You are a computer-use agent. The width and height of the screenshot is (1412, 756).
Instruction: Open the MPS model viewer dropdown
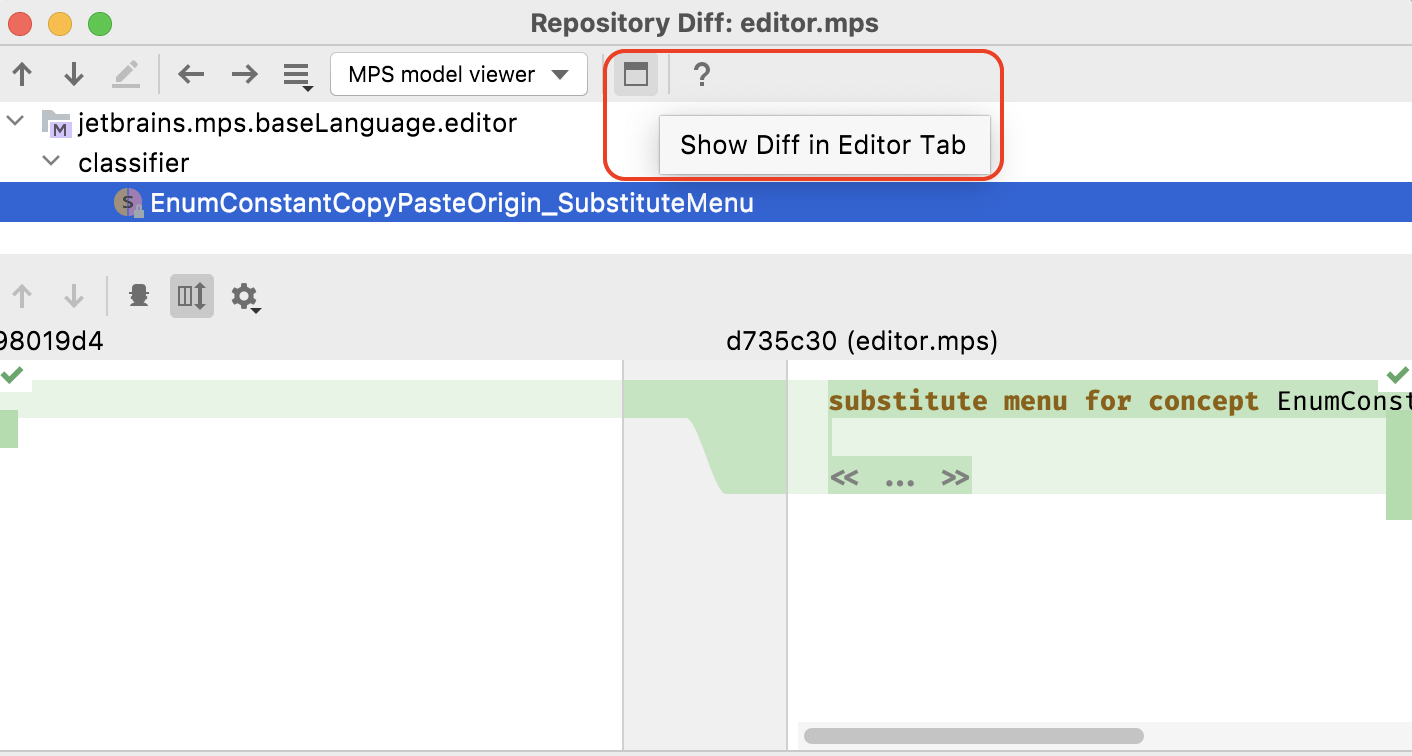coord(458,75)
